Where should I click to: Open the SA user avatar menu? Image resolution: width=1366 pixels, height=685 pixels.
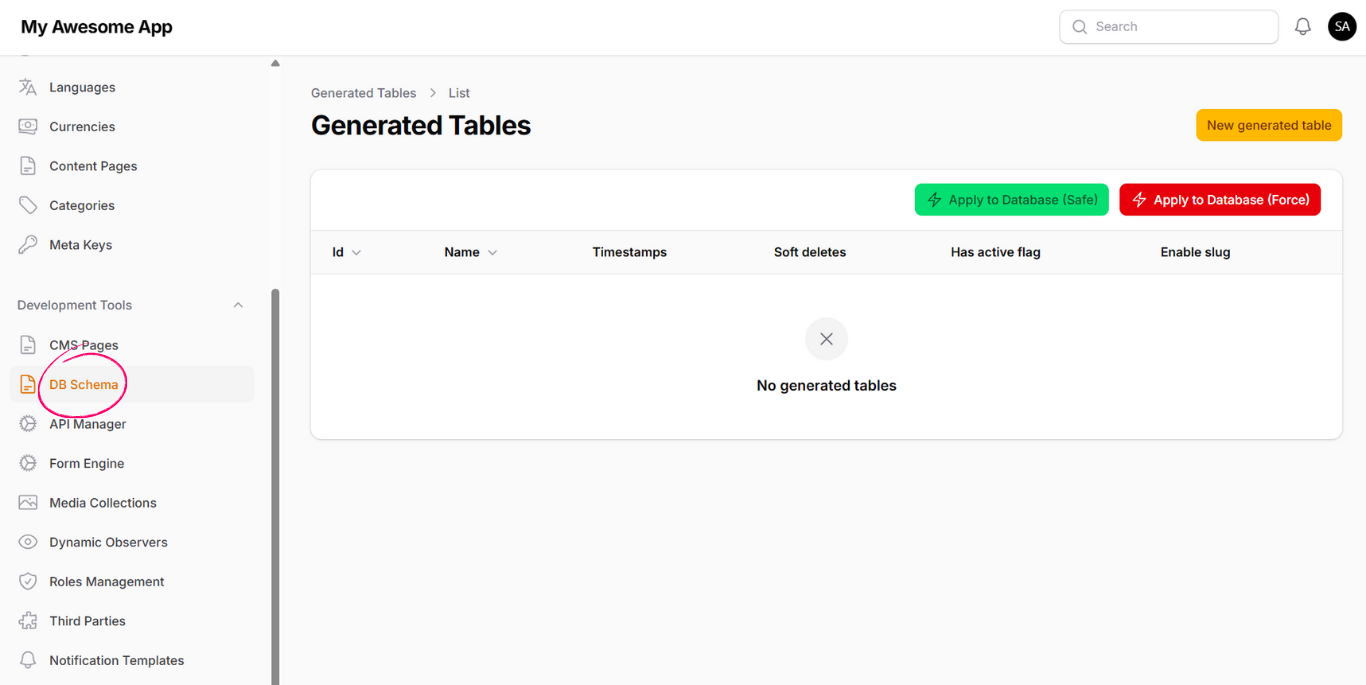click(x=1341, y=27)
